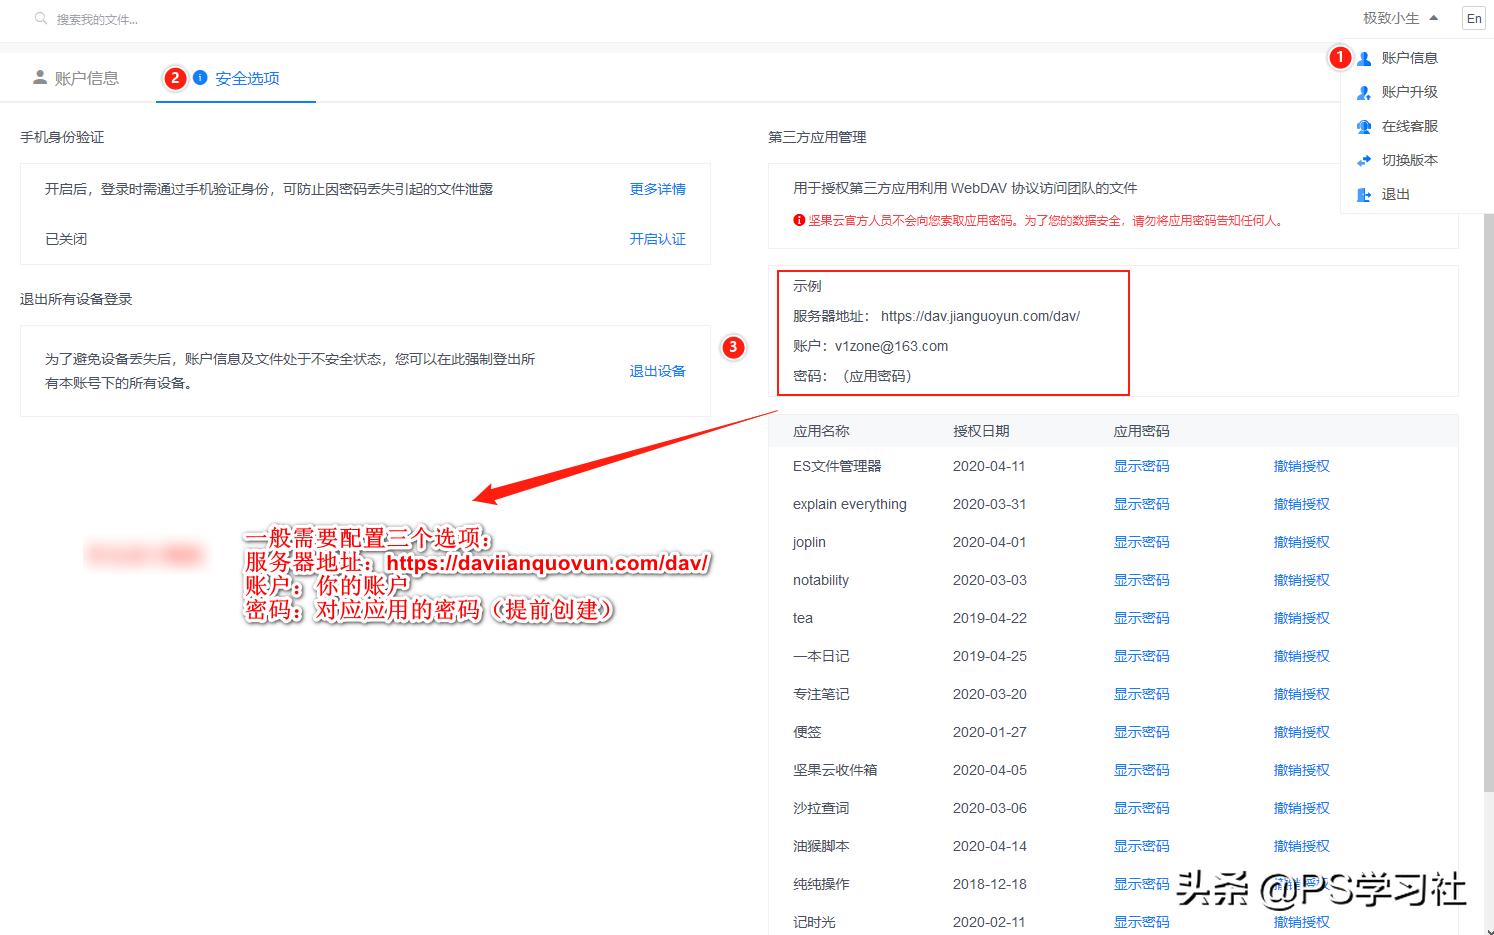The height and width of the screenshot is (935, 1494).
Task: Click the 退出 logout icon
Action: [1364, 194]
